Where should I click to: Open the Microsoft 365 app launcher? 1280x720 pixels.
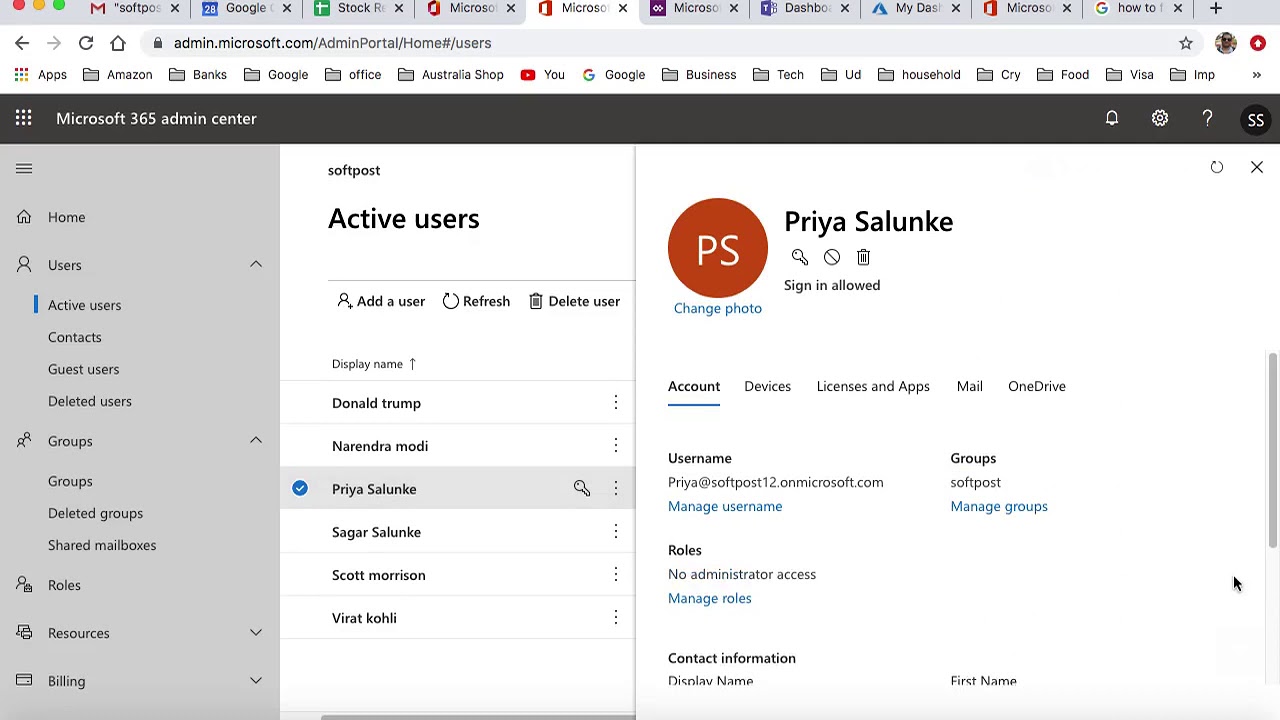(x=23, y=118)
